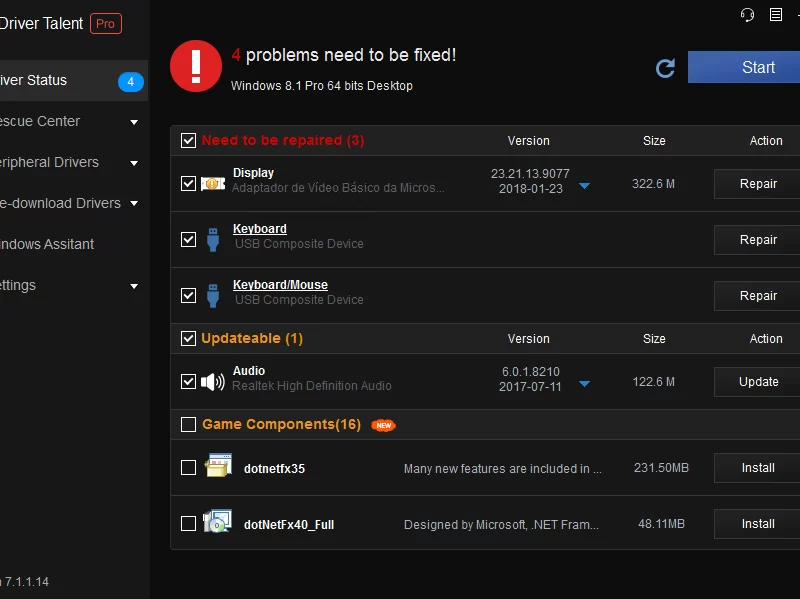Click the dotnetfx35 package icon
Viewport: 800px width, 599px height.
tap(218, 465)
